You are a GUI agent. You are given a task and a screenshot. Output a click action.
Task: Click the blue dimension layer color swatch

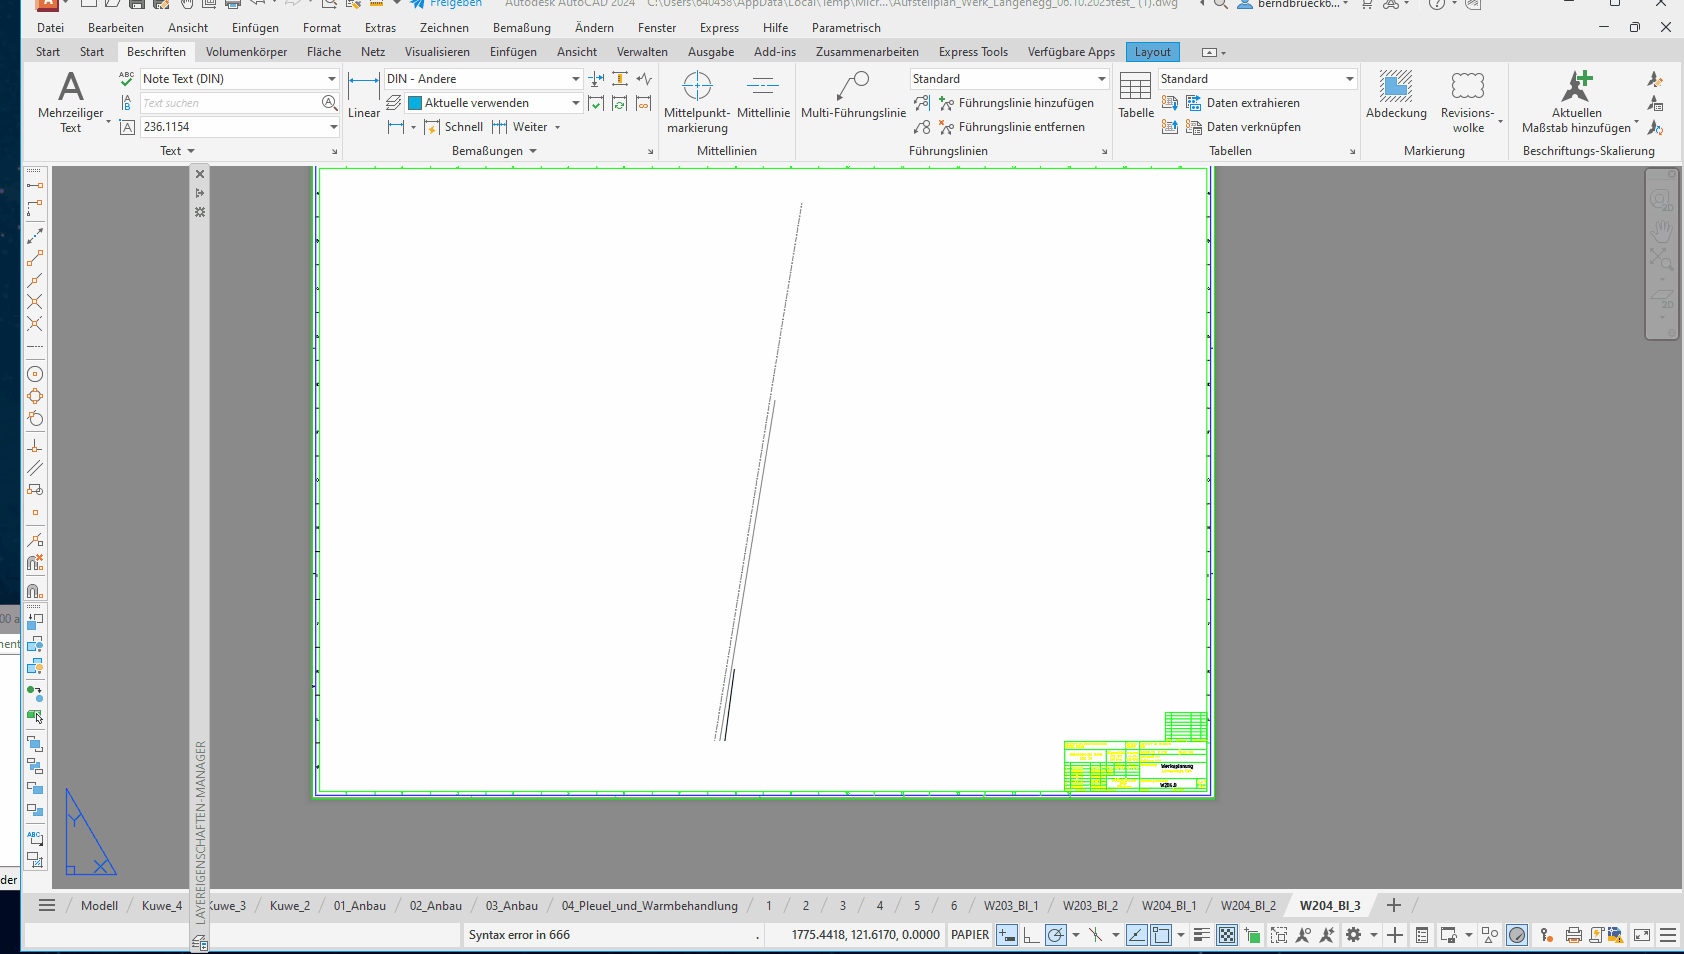[415, 103]
